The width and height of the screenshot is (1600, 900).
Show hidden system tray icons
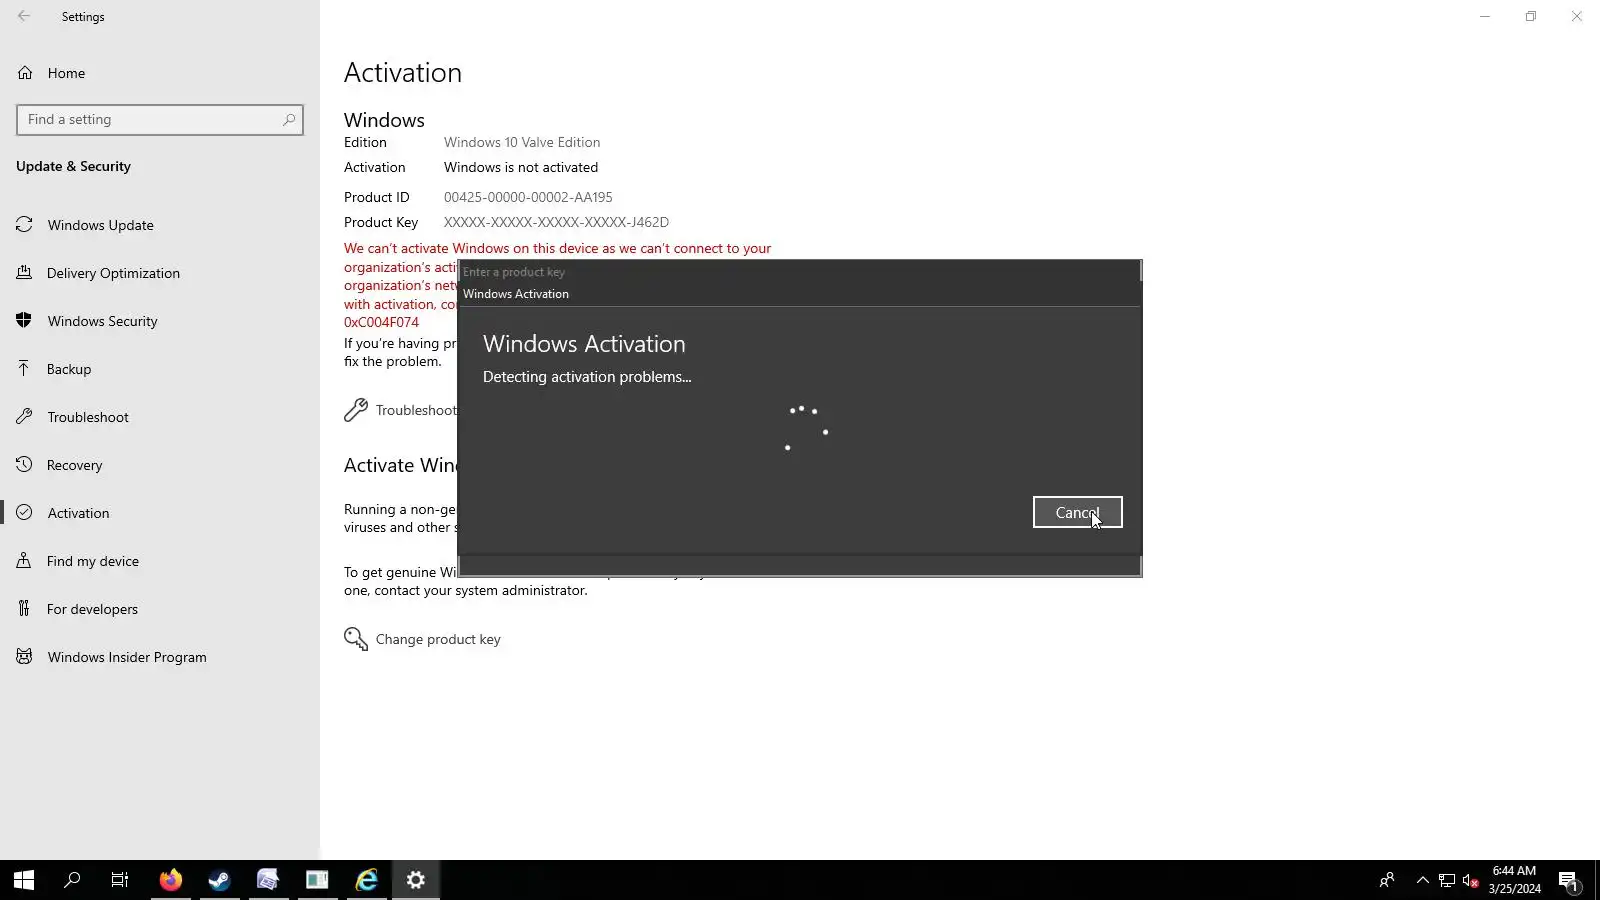coord(1423,880)
